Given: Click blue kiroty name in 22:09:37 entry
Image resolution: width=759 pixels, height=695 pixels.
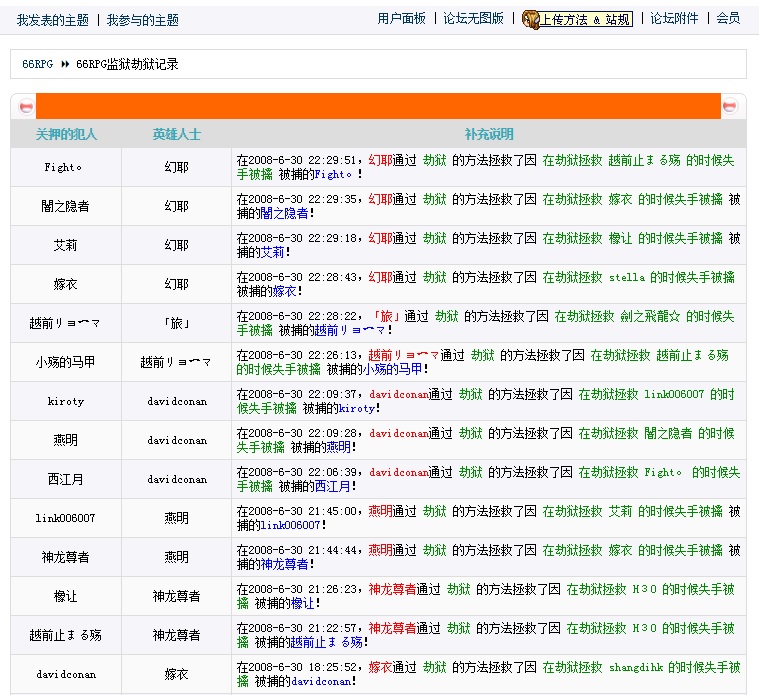Looking at the screenshot, I should (x=357, y=408).
